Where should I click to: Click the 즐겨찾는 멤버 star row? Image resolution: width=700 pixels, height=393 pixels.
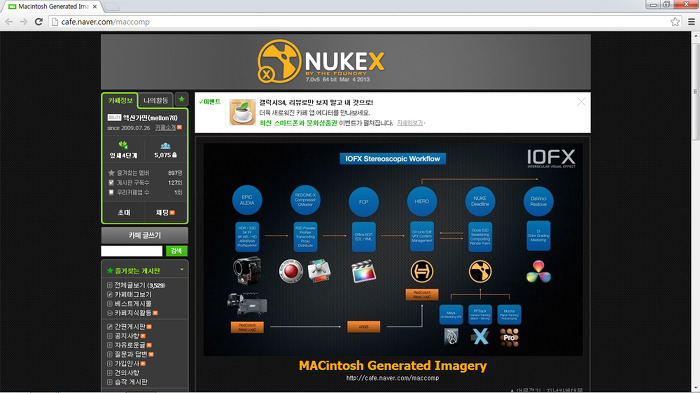(145, 173)
